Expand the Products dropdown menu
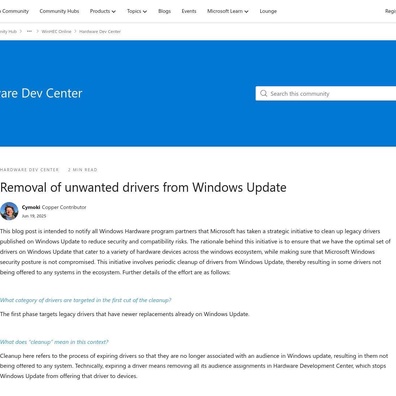The image size is (396, 396). pyautogui.click(x=103, y=11)
